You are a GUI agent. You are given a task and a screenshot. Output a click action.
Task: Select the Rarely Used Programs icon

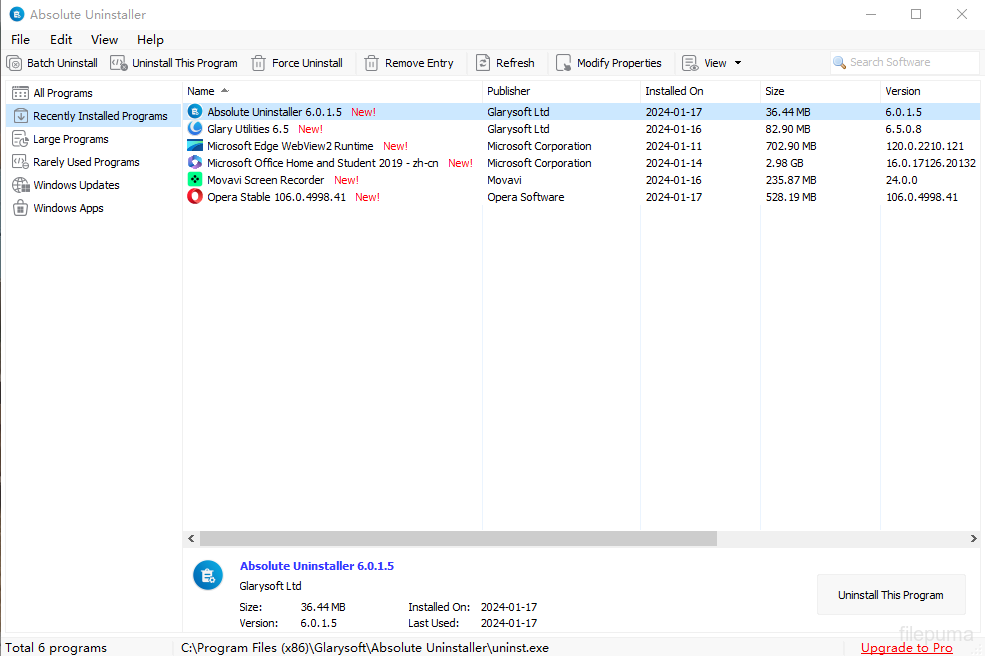(20, 162)
